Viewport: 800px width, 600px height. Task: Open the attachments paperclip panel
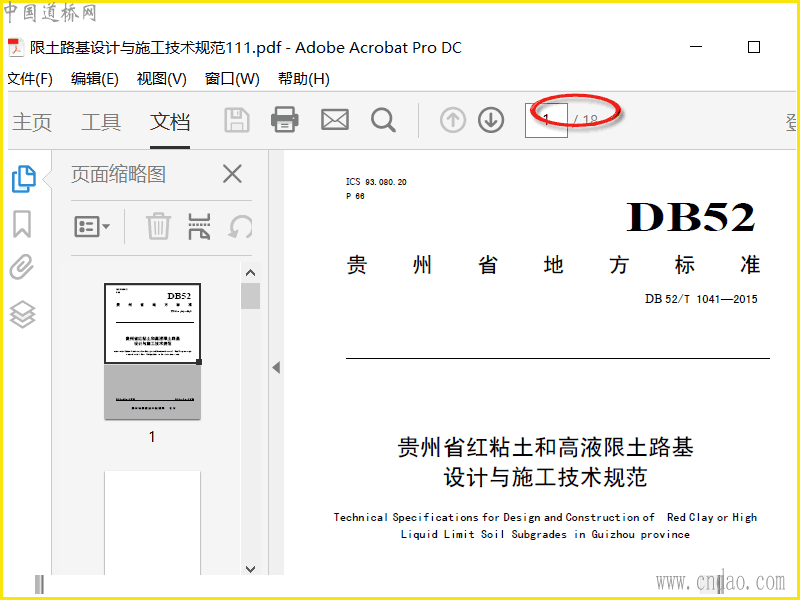point(21,267)
